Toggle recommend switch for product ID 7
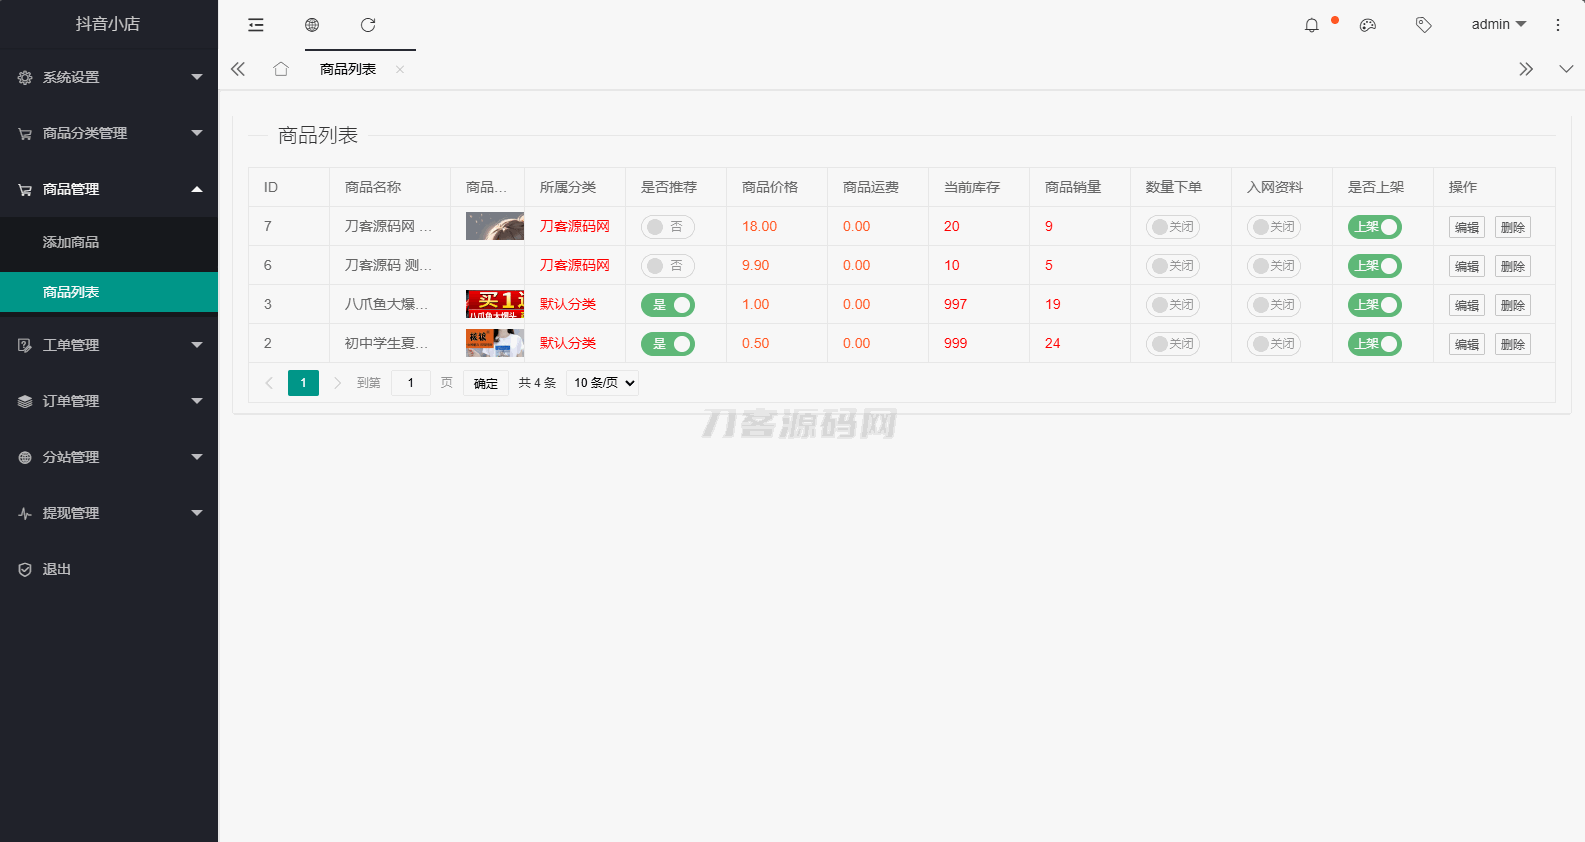1585x842 pixels. click(667, 227)
